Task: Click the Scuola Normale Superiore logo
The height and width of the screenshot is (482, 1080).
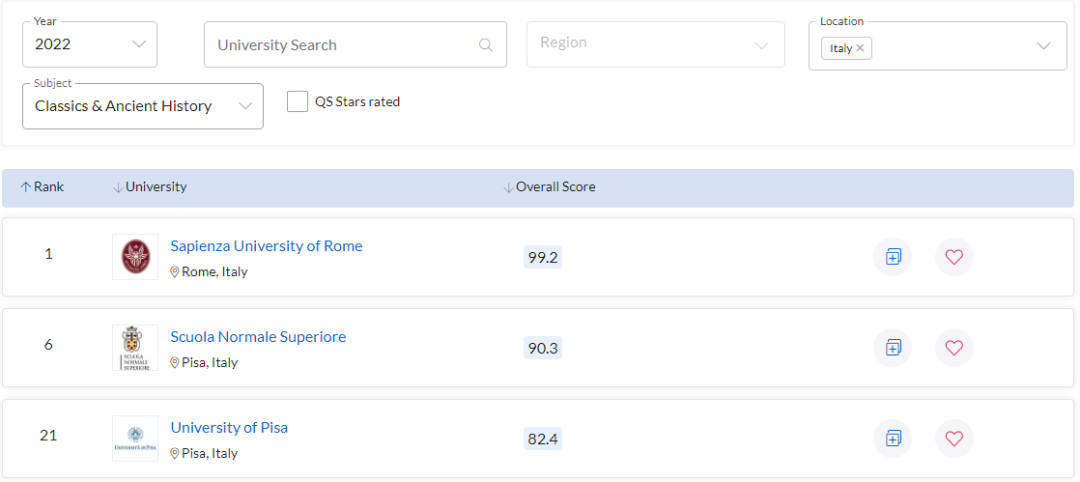Action: (135, 348)
